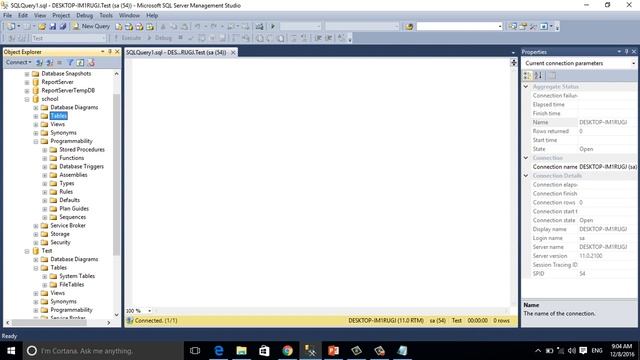
Task: Select the Database Triggers folder
Action: 82,167
